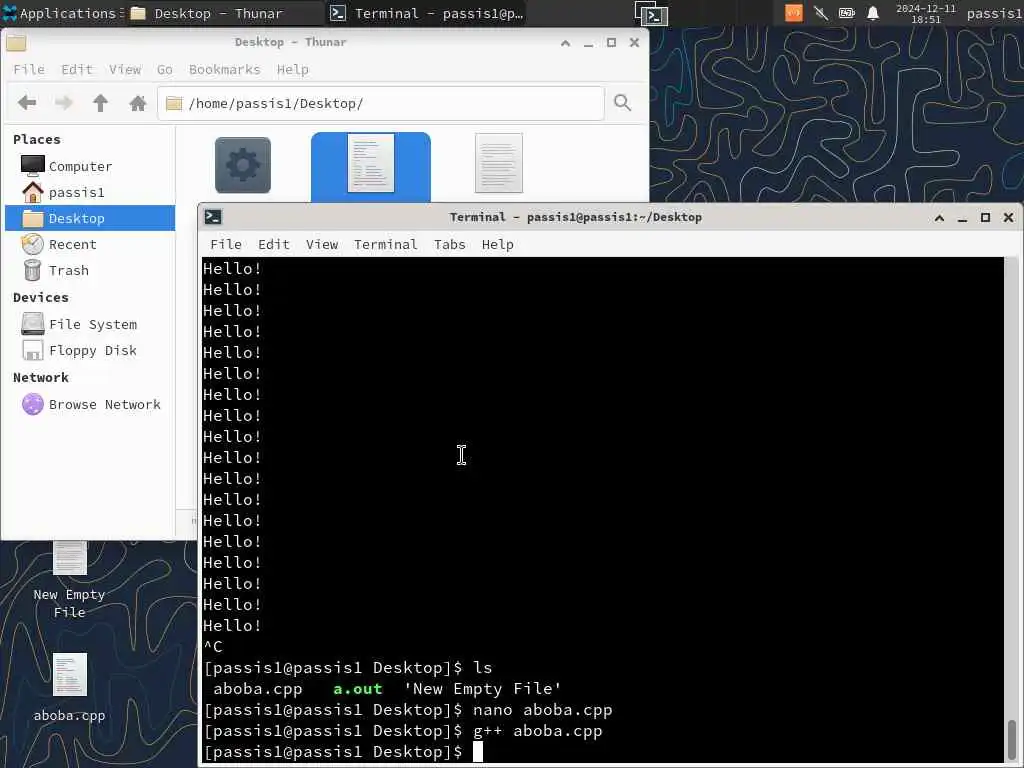Viewport: 1024px width, 768px height.
Task: Open Terminal View menu
Action: (322, 244)
